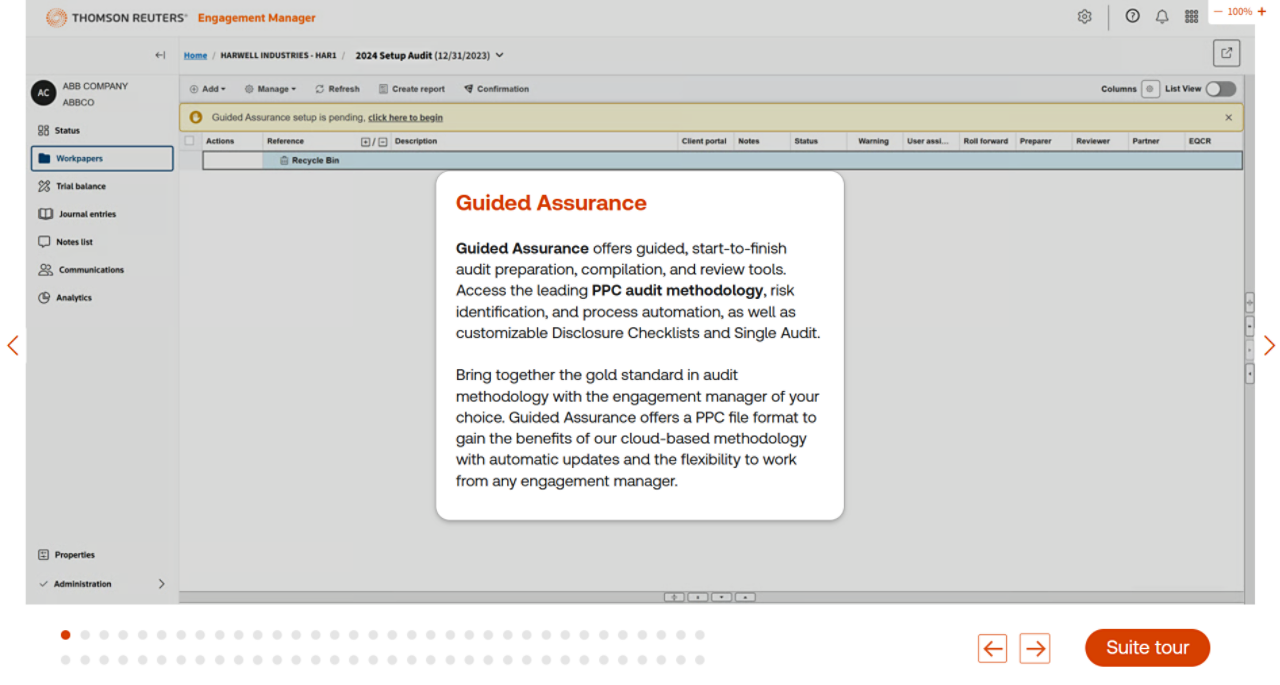Image resolution: width=1280 pixels, height=685 pixels.
Task: Open the settings gear icon
Action: pyautogui.click(x=1084, y=17)
